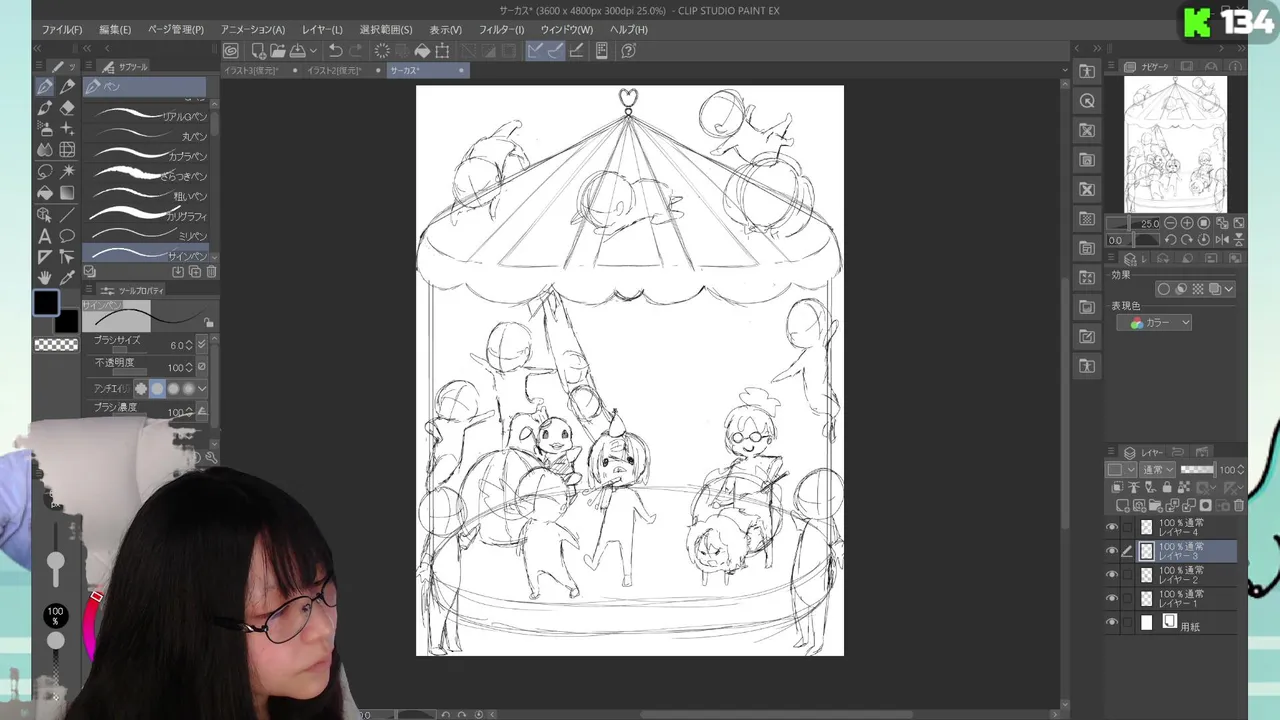The height and width of the screenshot is (720, 1280).
Task: Choose the カブラペン sub tool
Action: point(146,156)
